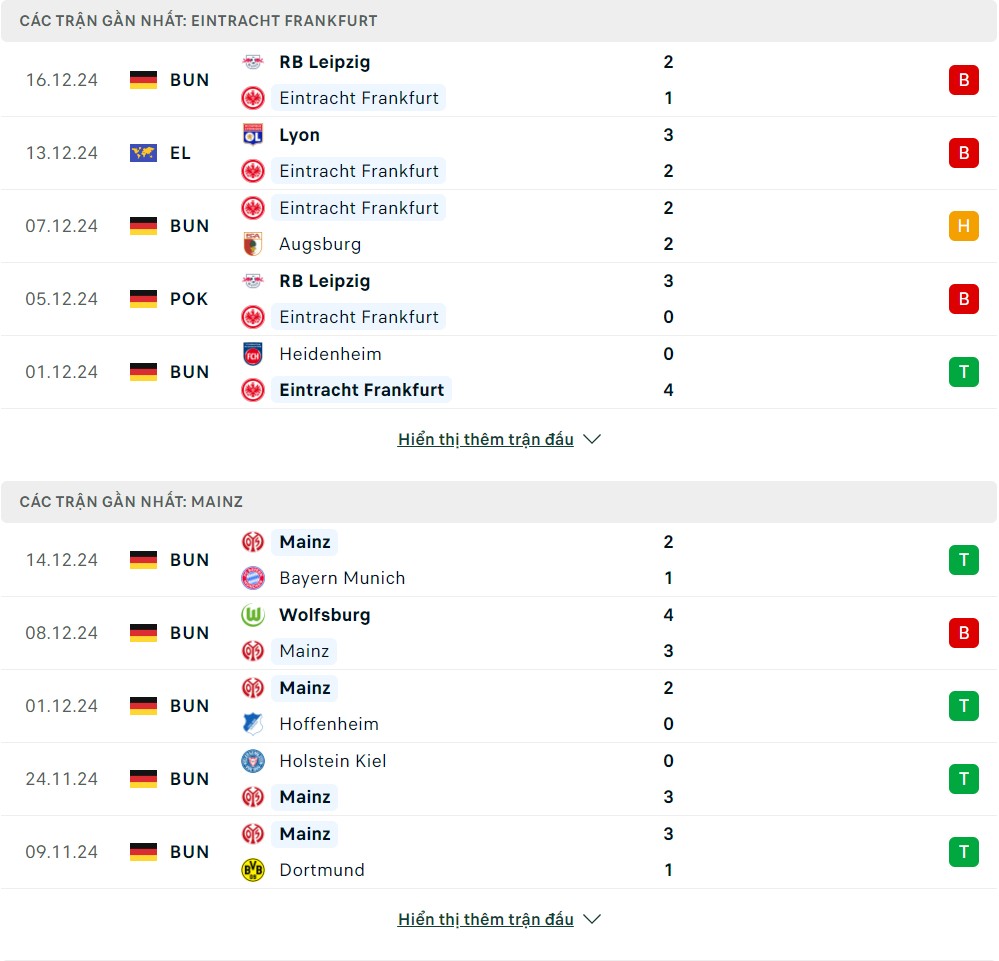Click the Wolfsburg team crest
This screenshot has width=999, height=961.
[253, 615]
